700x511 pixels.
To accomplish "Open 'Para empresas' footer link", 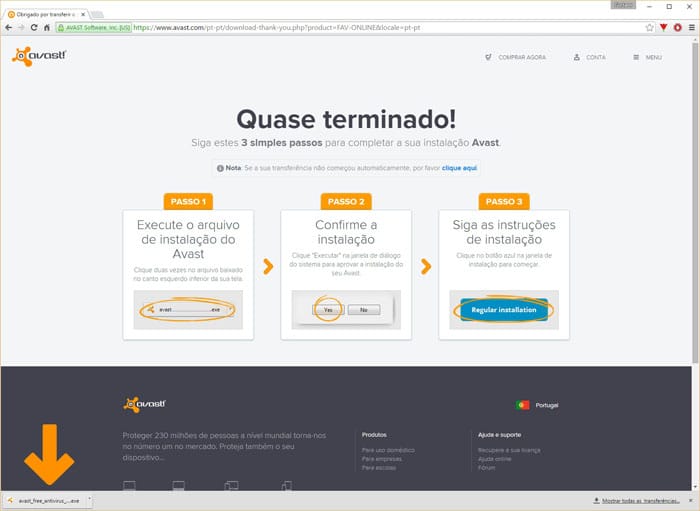I will click(382, 459).
